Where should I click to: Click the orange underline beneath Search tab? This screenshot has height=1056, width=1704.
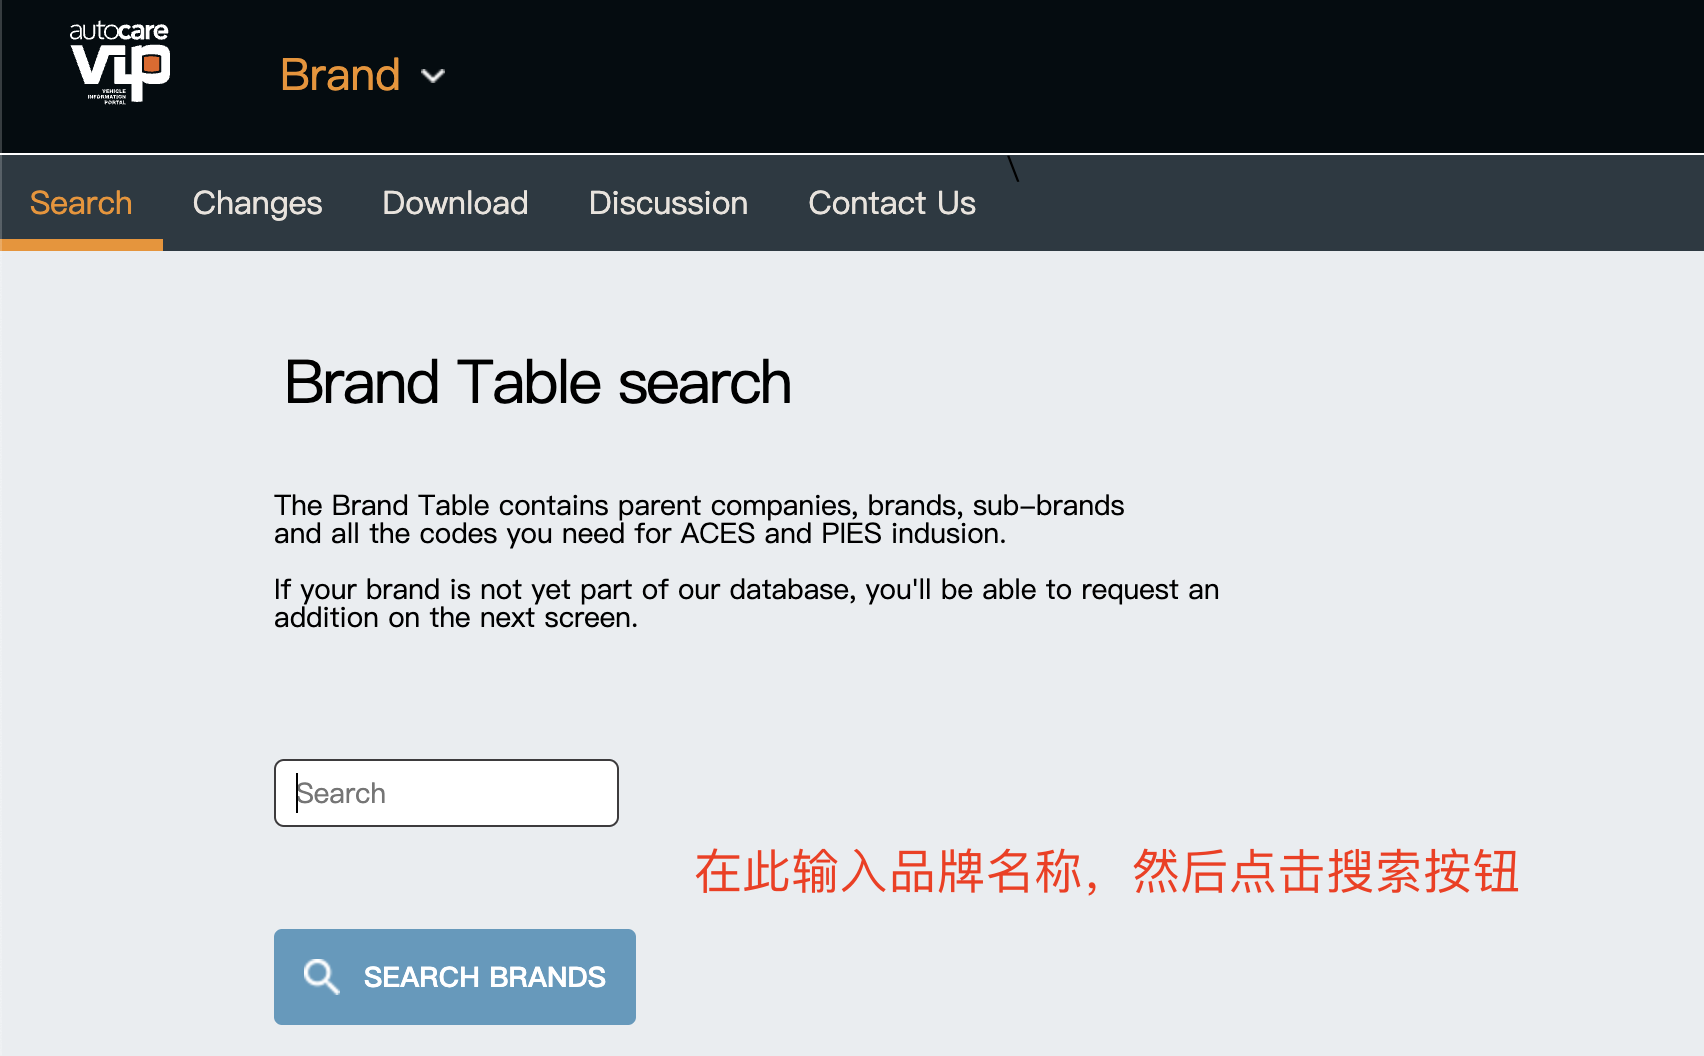(81, 245)
